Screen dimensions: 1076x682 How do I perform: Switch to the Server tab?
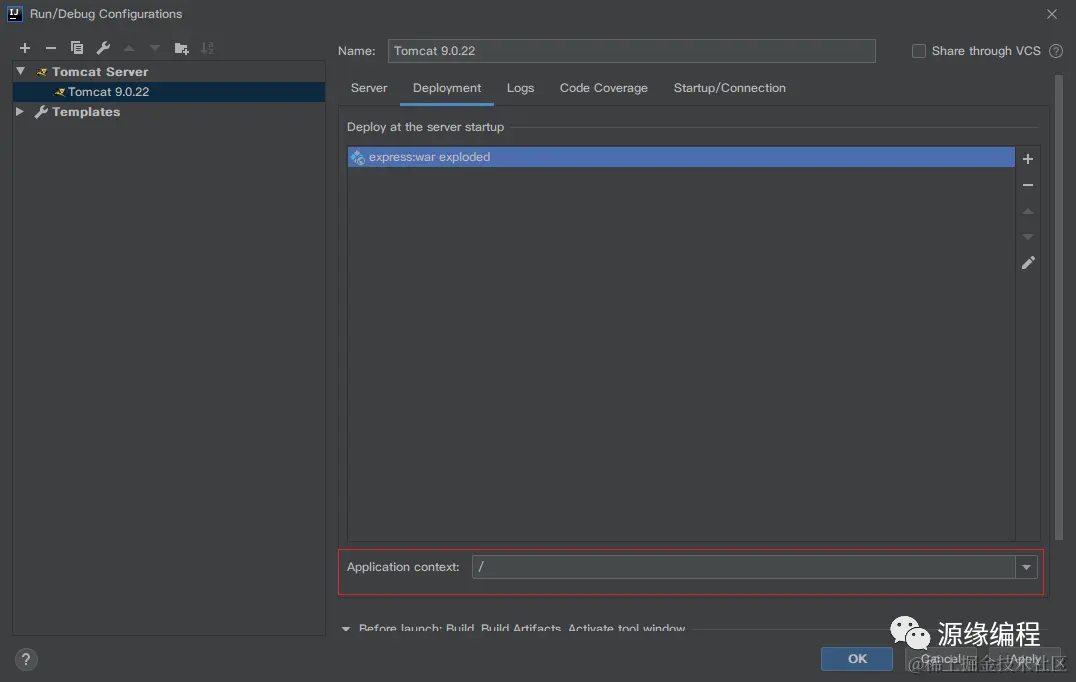(369, 88)
